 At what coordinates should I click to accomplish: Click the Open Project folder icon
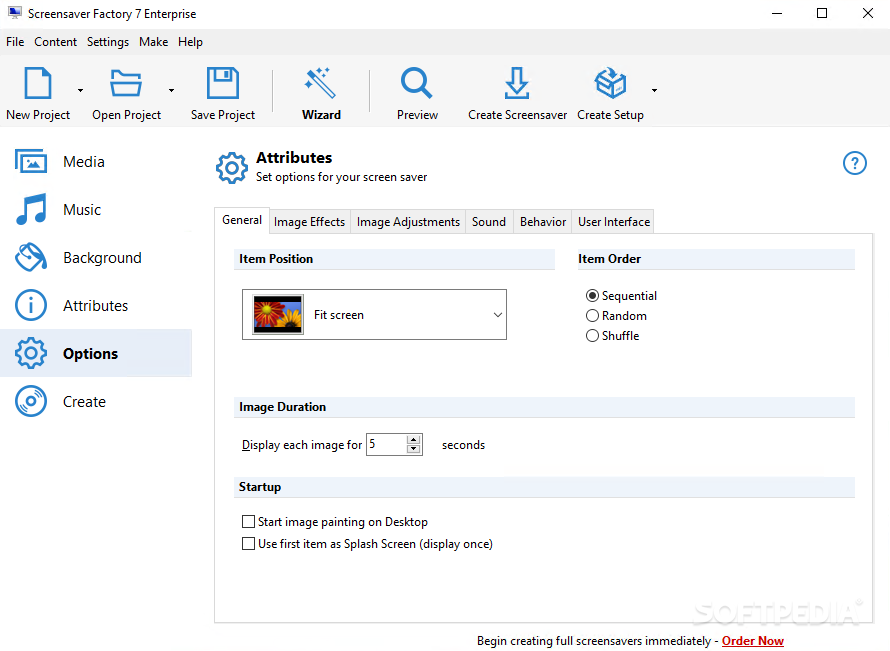[x=125, y=83]
